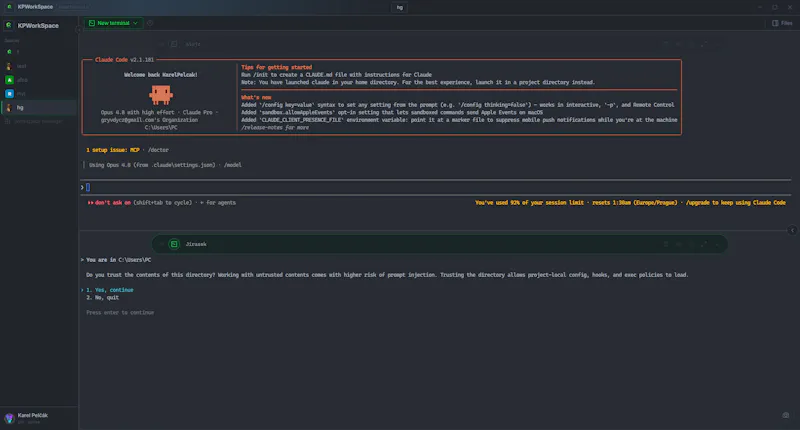Viewport: 800px width, 430px height.
Task: Open the New terminal dropdown arrow
Action: click(x=135, y=23)
